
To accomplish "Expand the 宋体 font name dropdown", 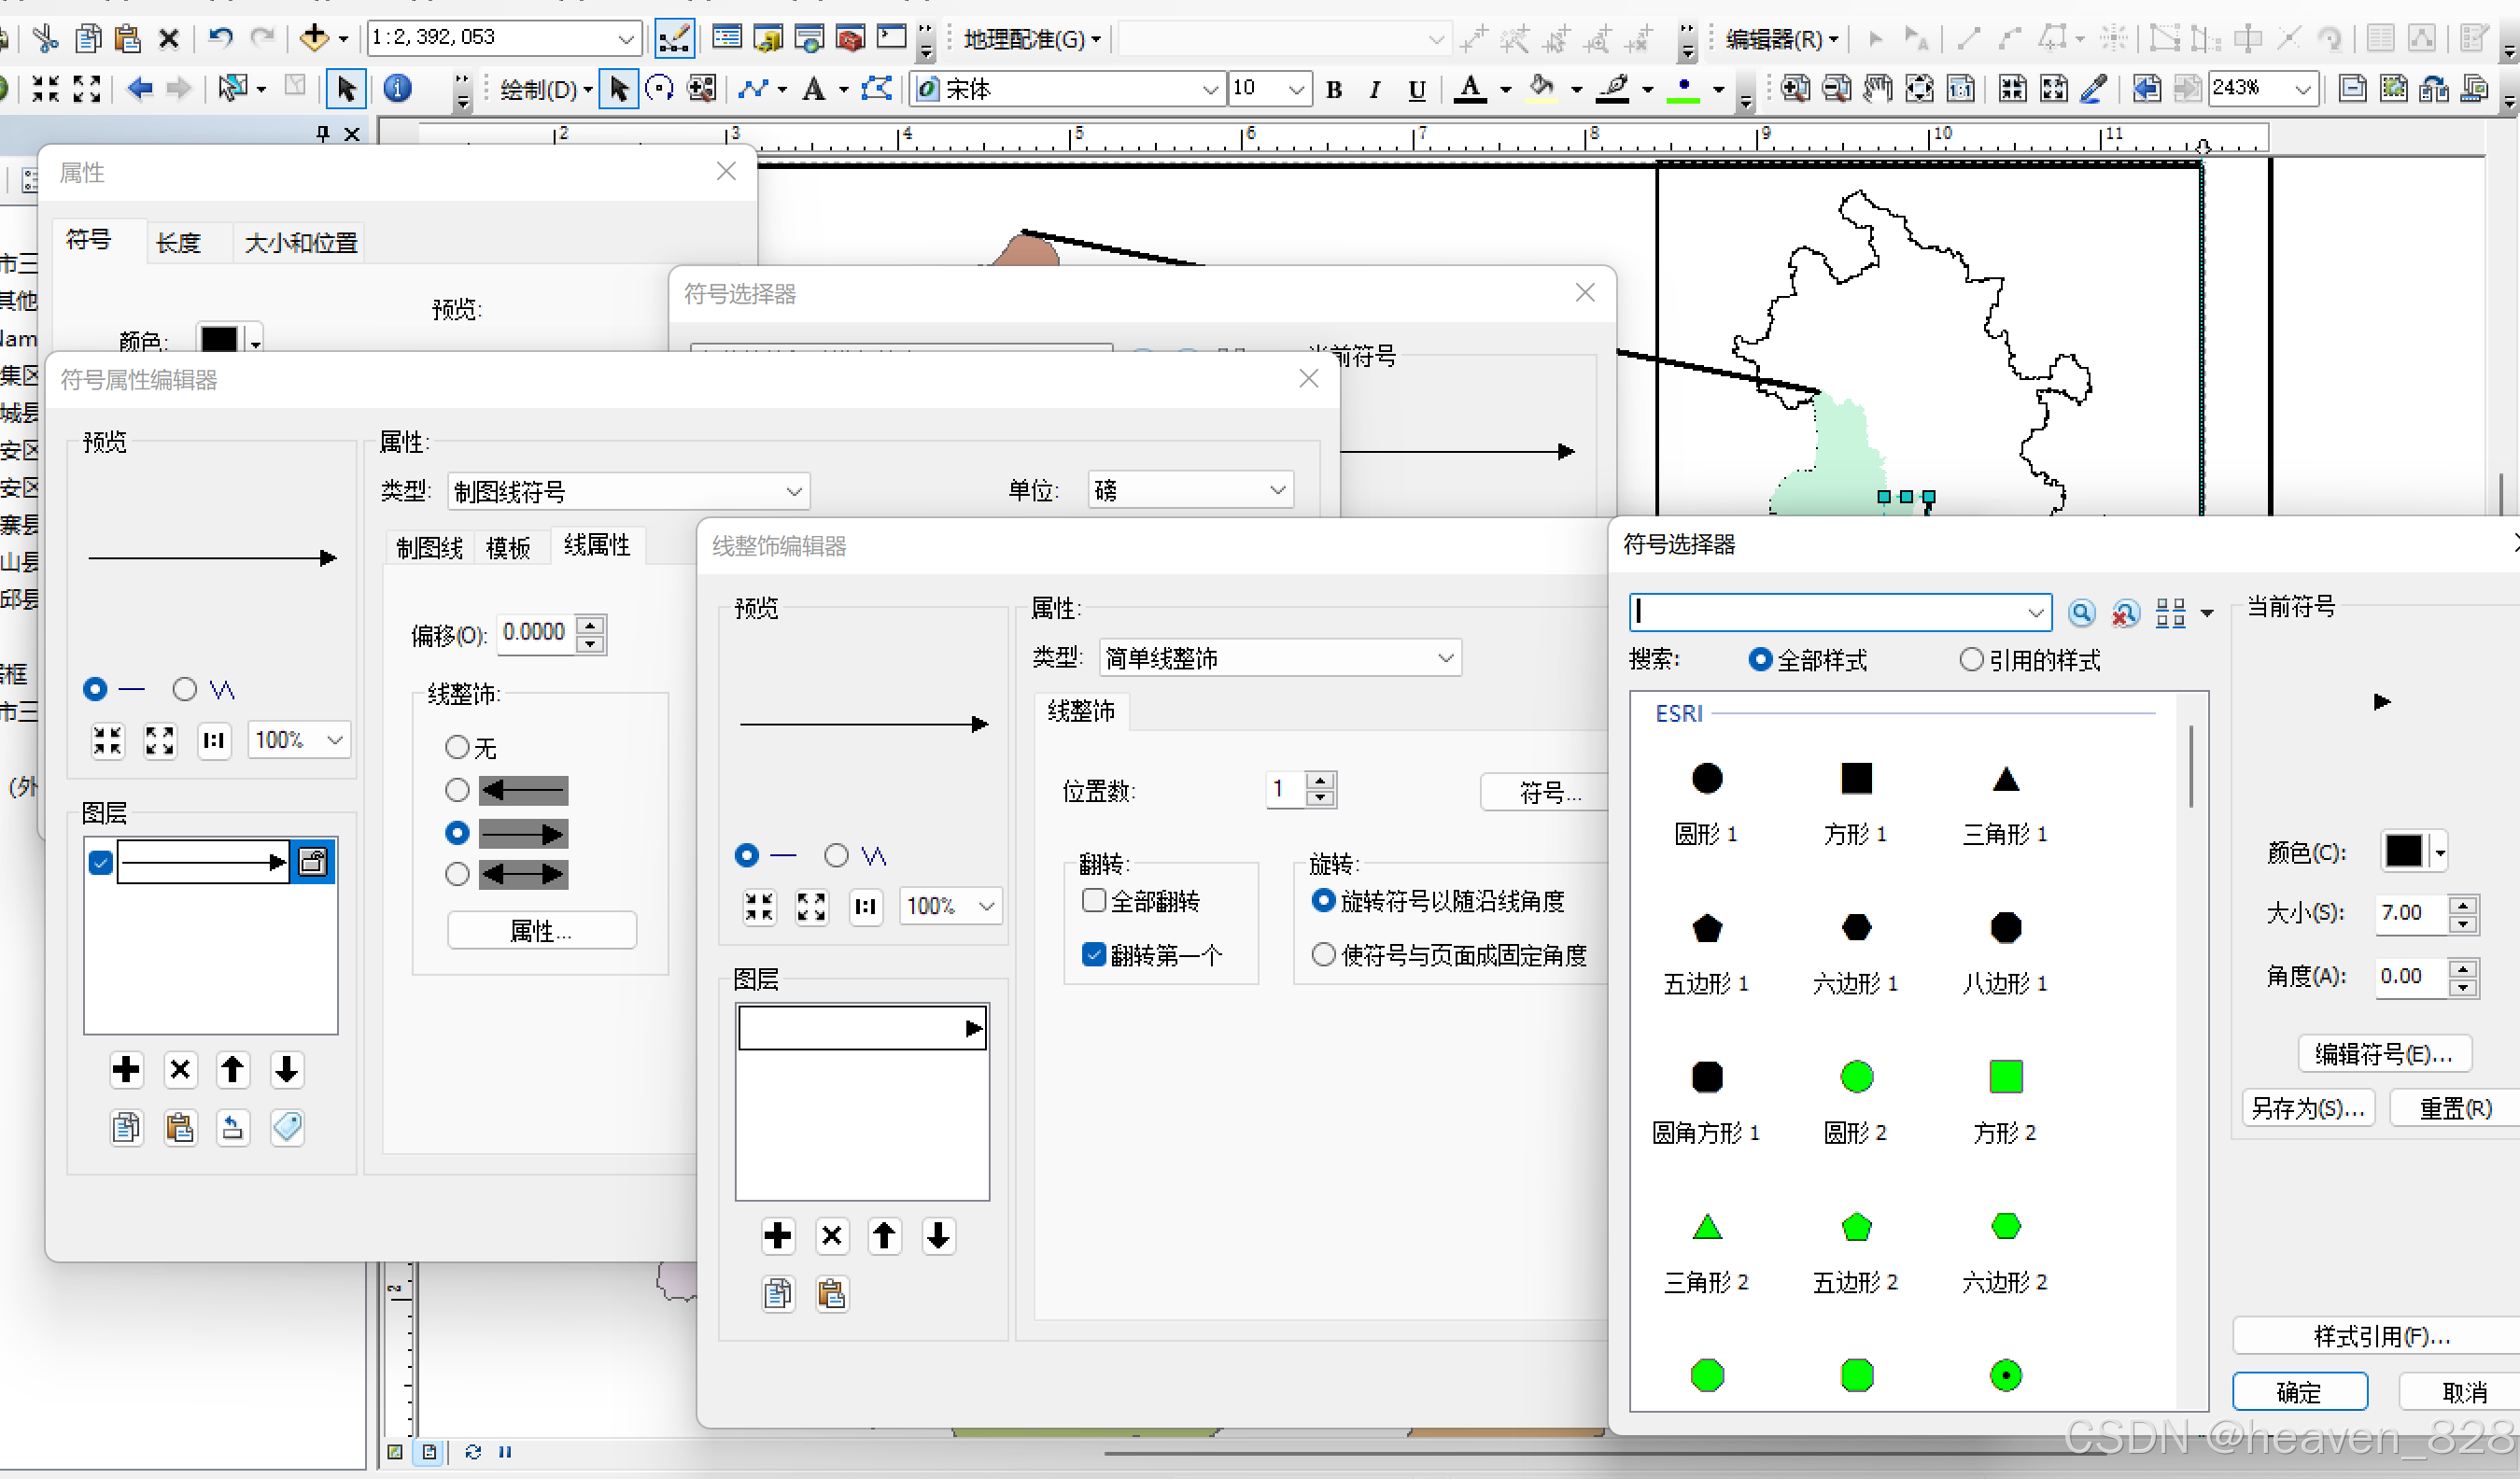I will [x=1210, y=89].
